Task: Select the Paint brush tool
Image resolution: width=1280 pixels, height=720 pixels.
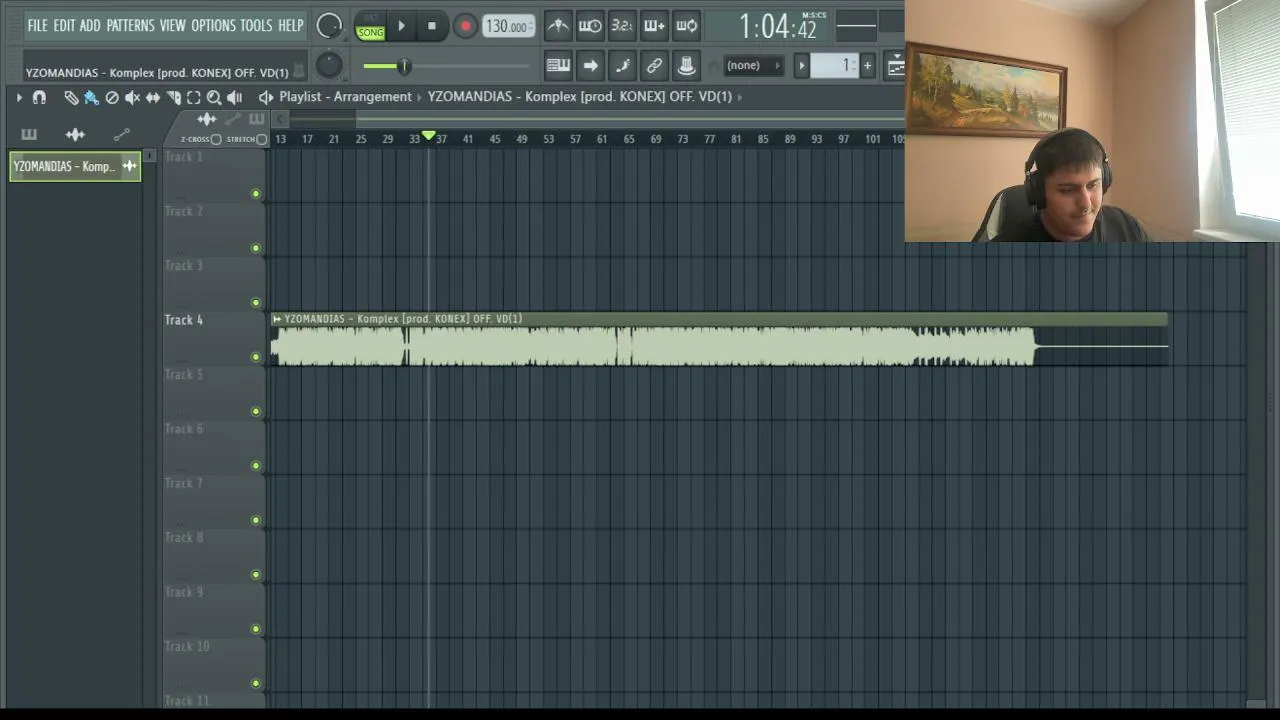Action: coord(91,97)
